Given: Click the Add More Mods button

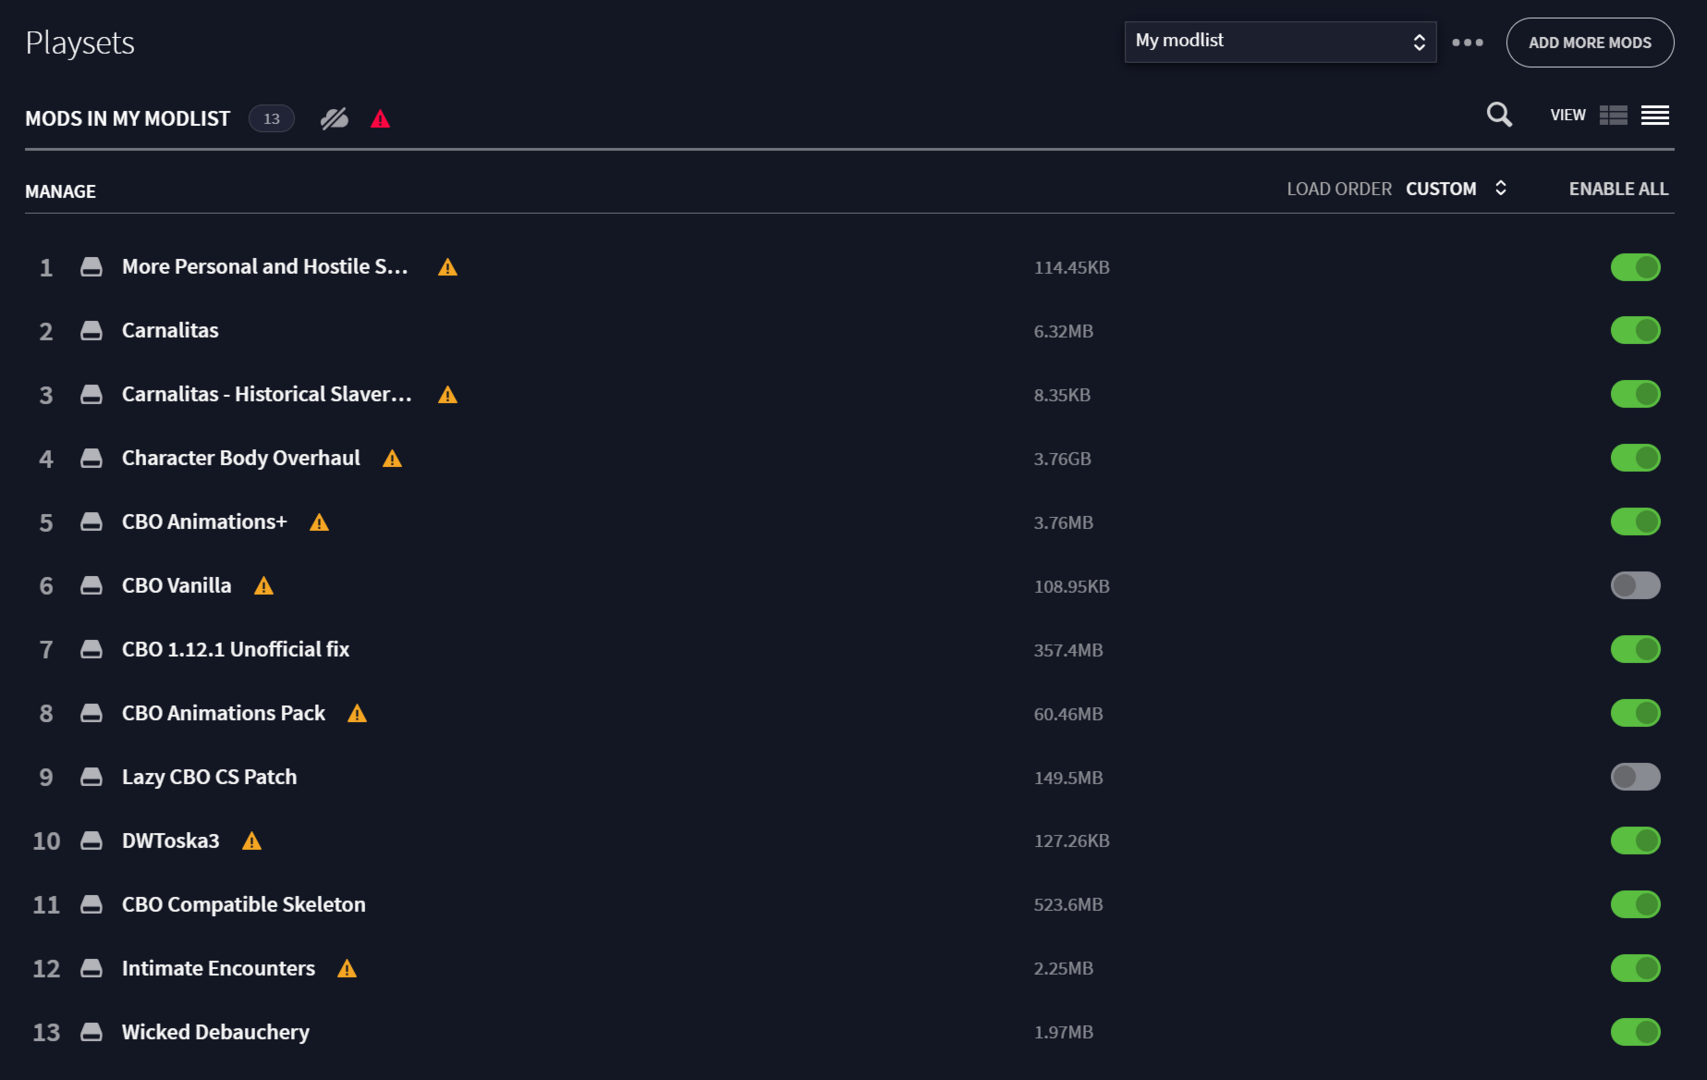Looking at the screenshot, I should point(1590,42).
